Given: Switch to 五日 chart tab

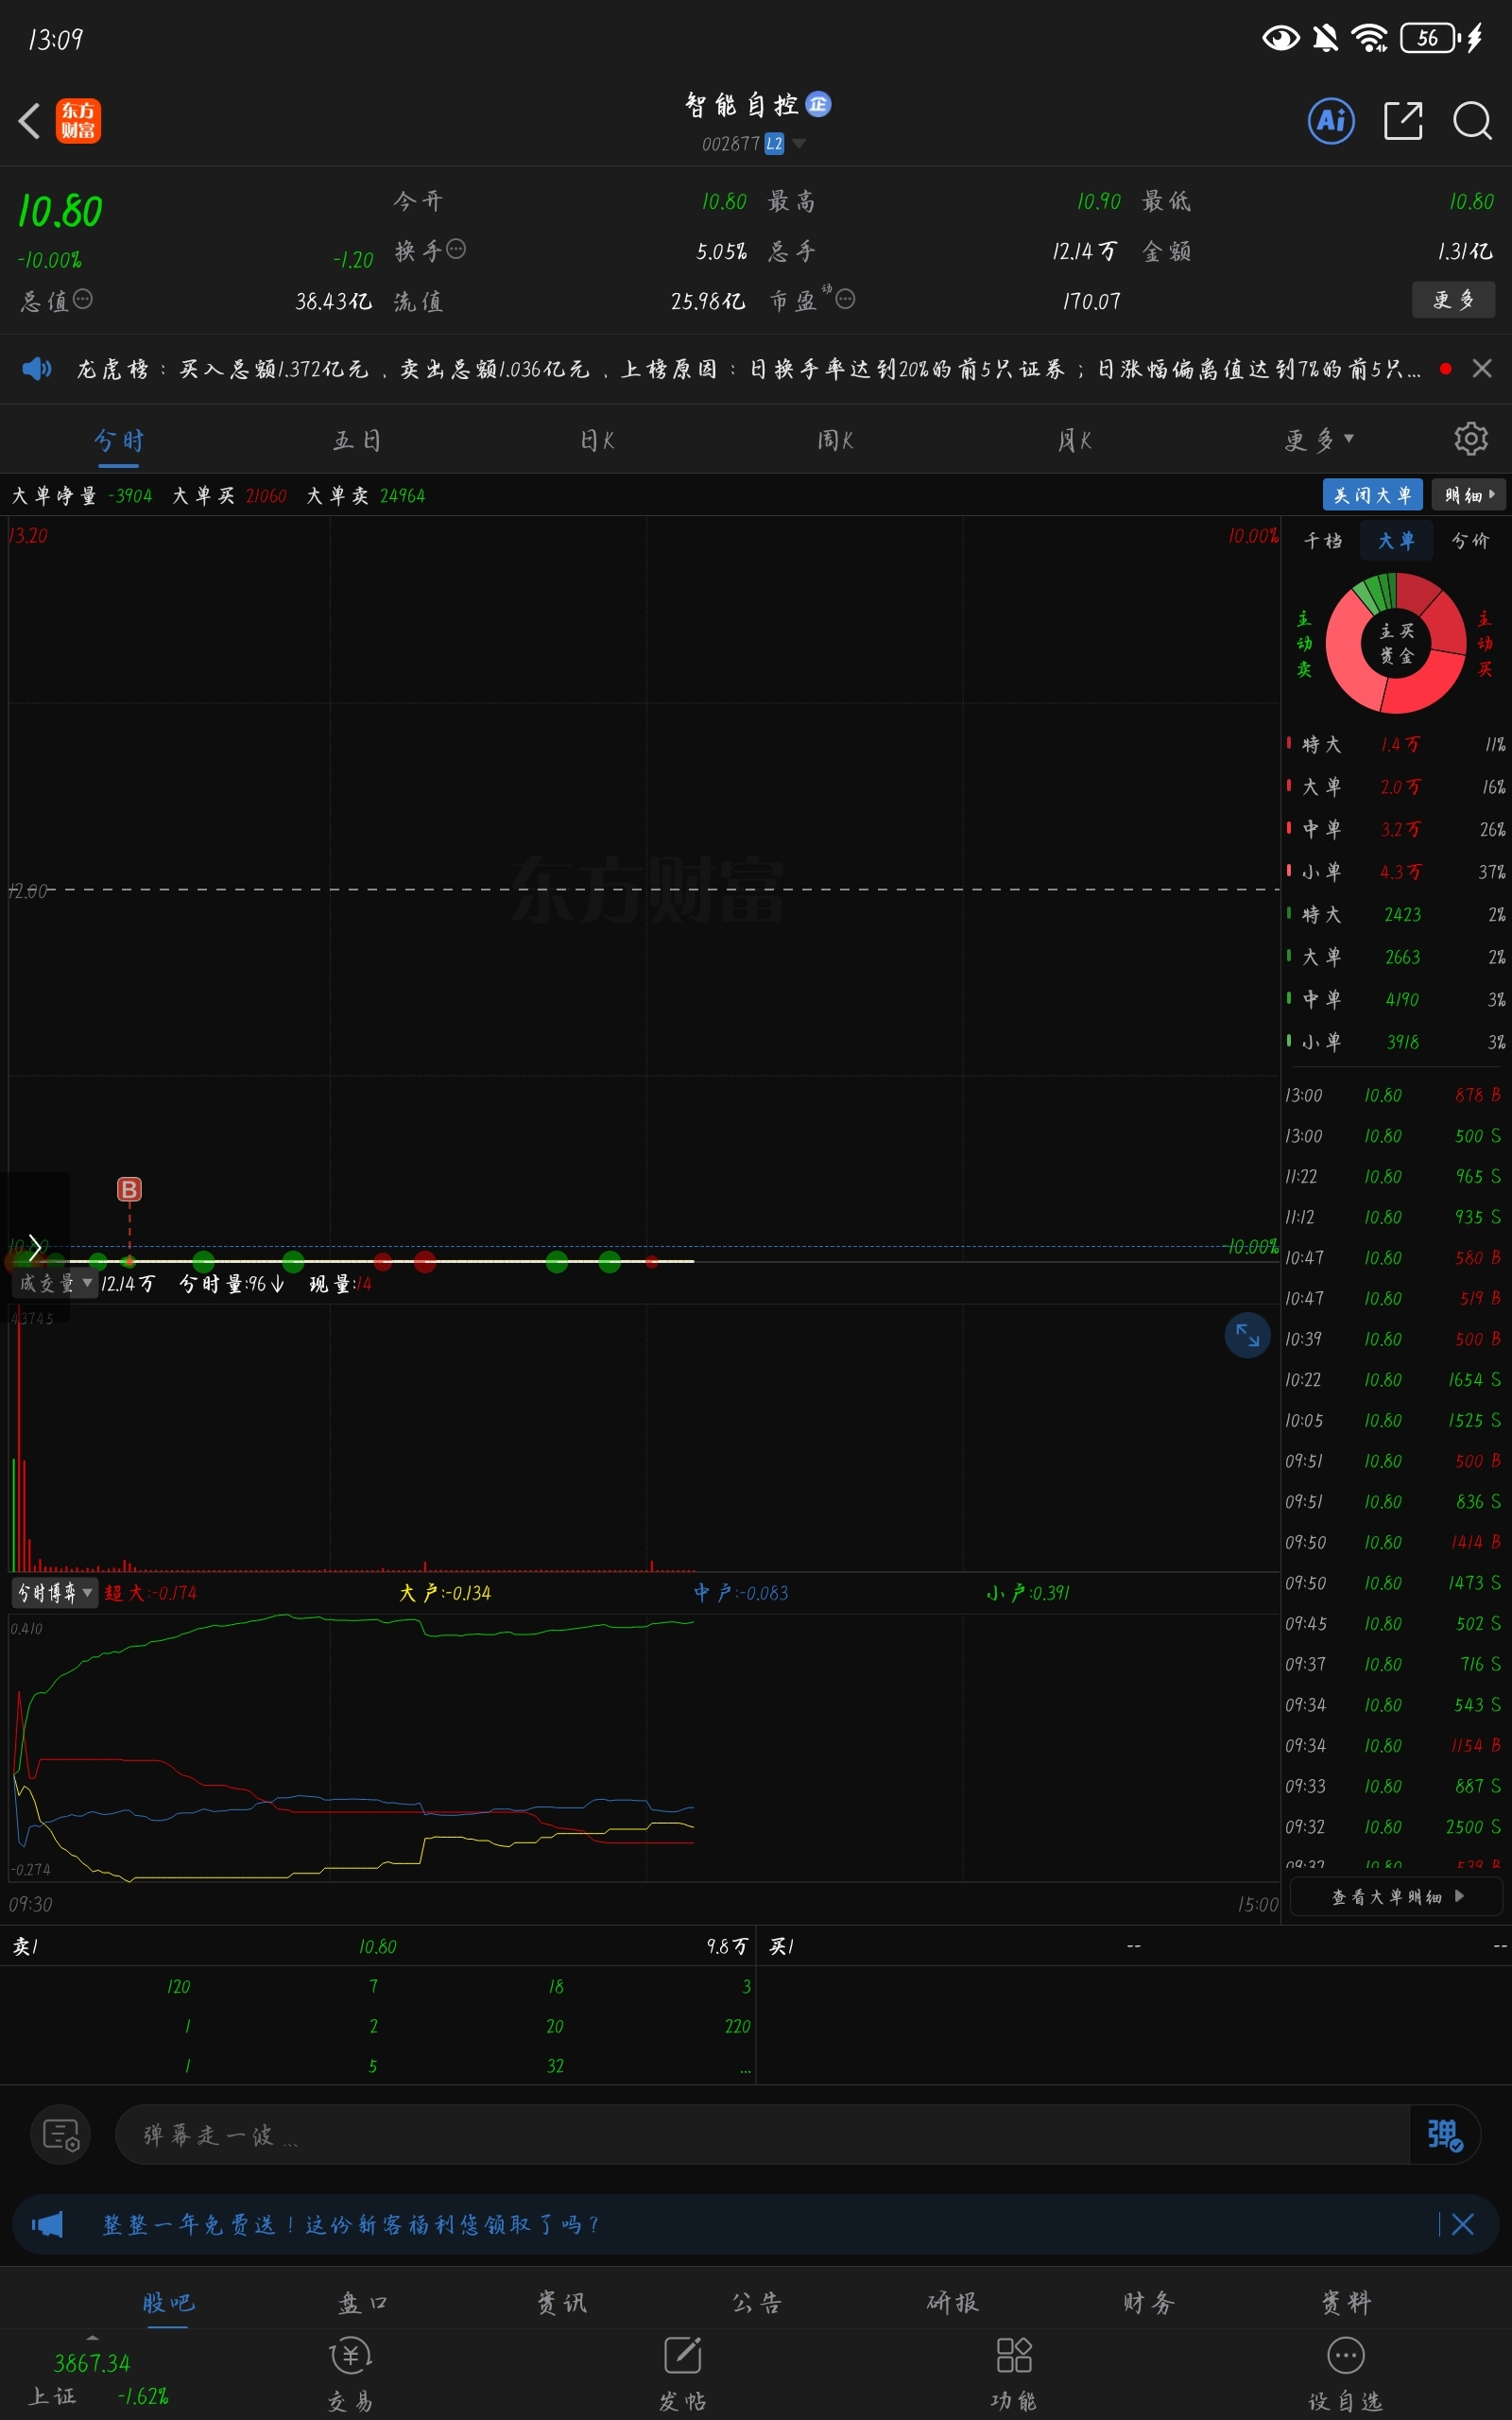Looking at the screenshot, I should [x=357, y=440].
